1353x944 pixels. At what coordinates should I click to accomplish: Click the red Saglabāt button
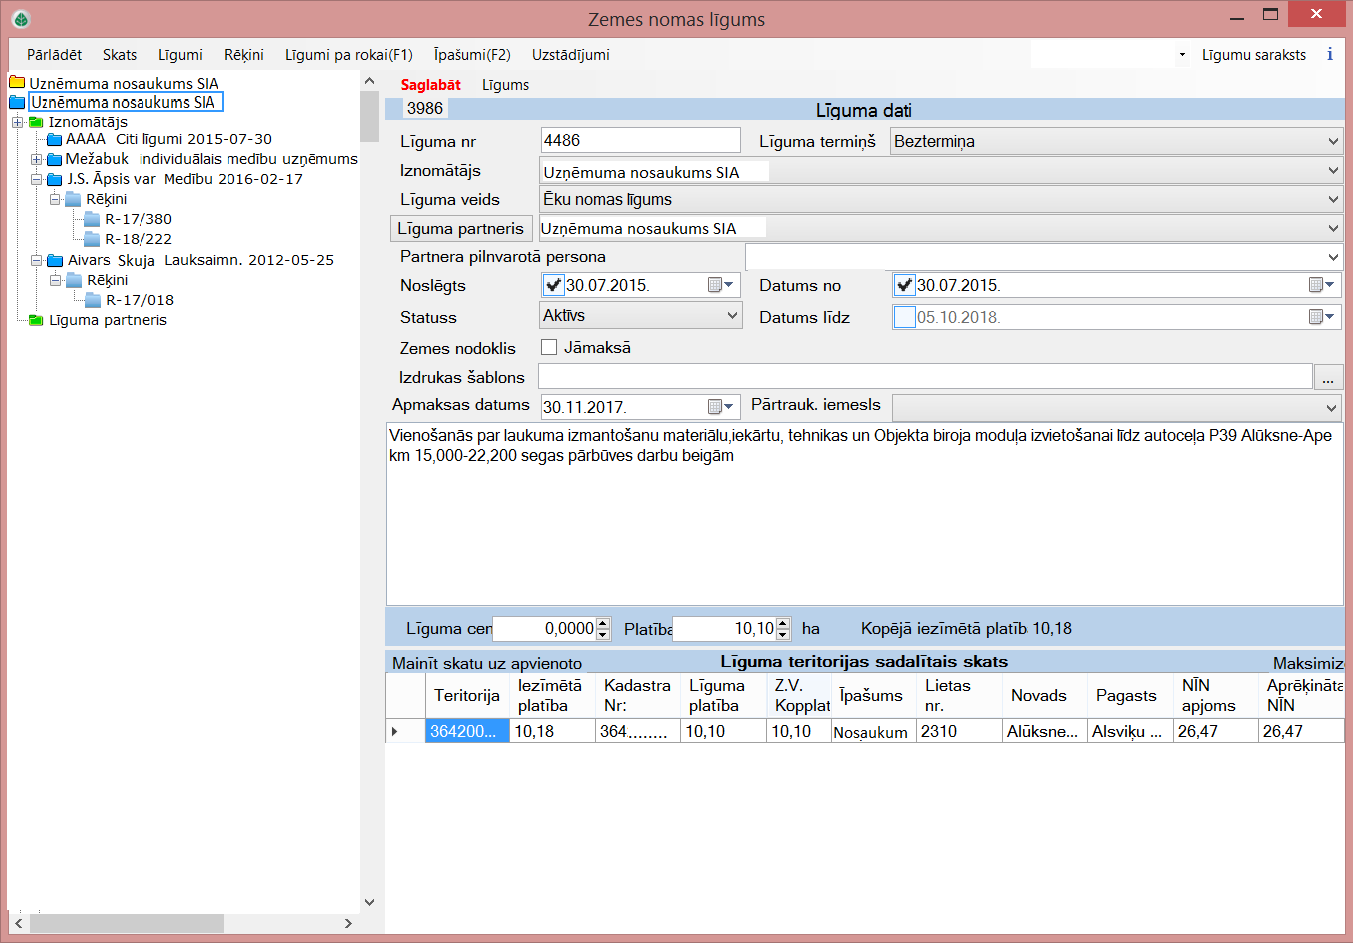[430, 85]
